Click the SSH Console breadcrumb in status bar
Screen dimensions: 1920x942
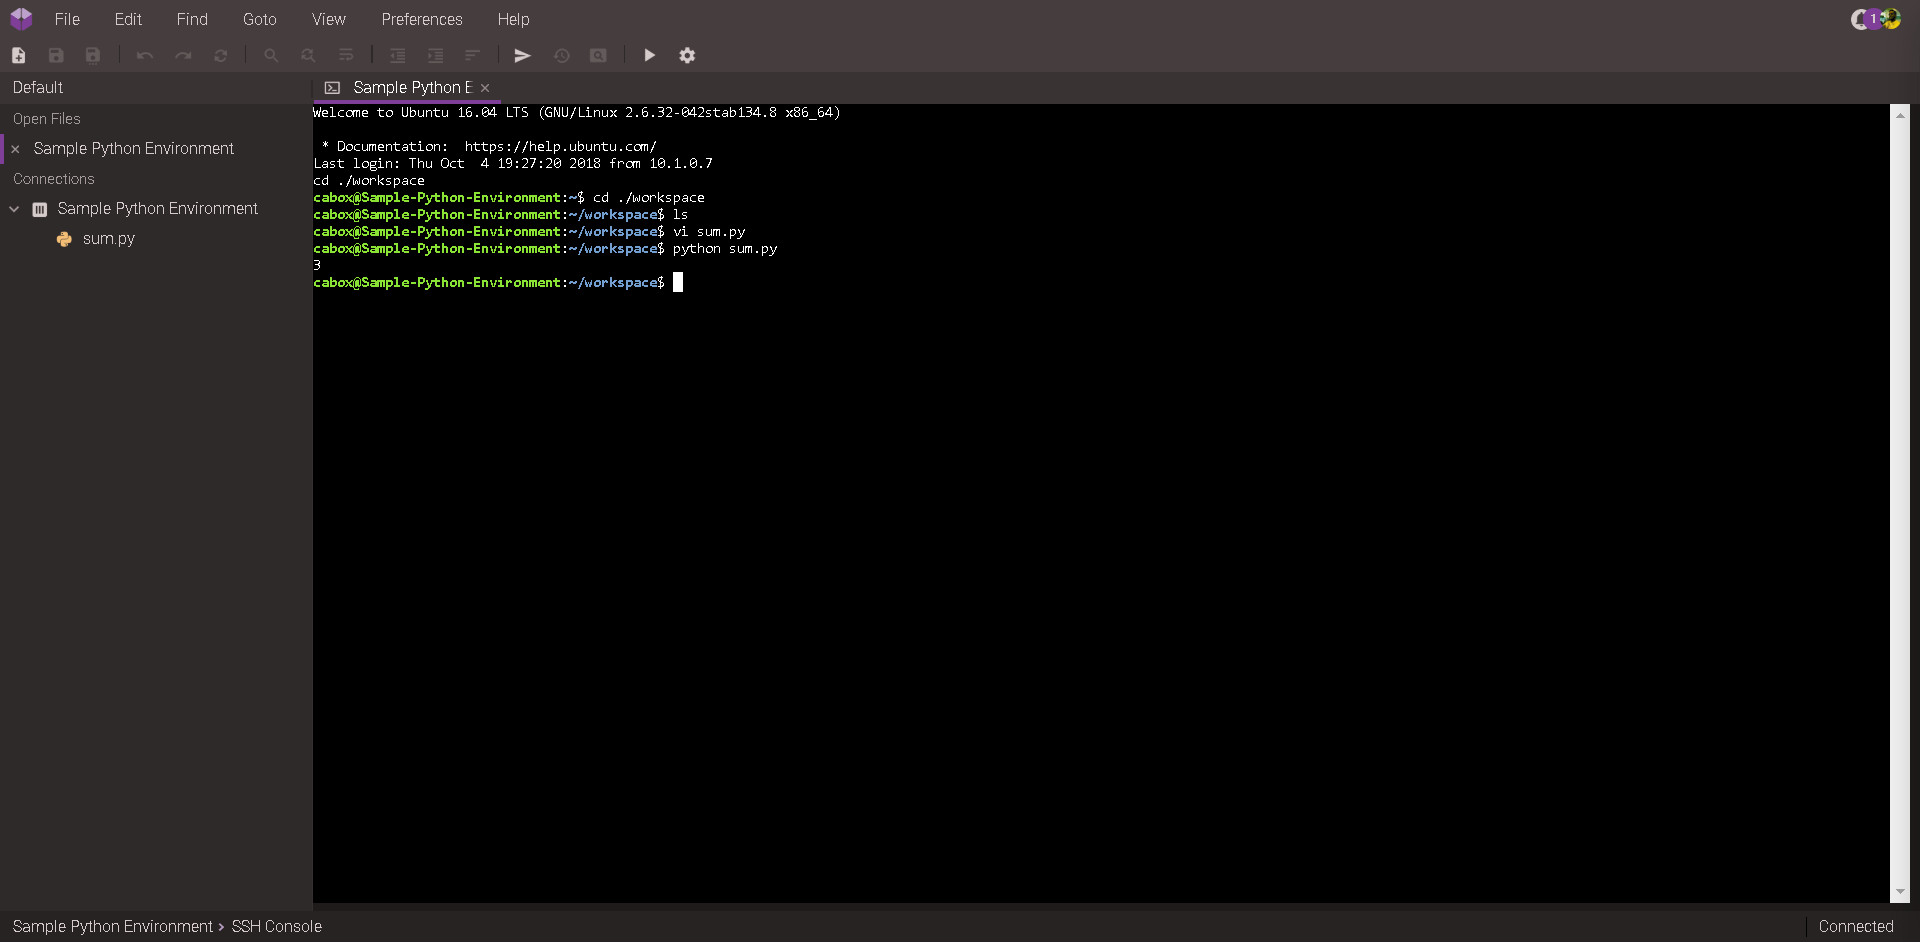(277, 926)
